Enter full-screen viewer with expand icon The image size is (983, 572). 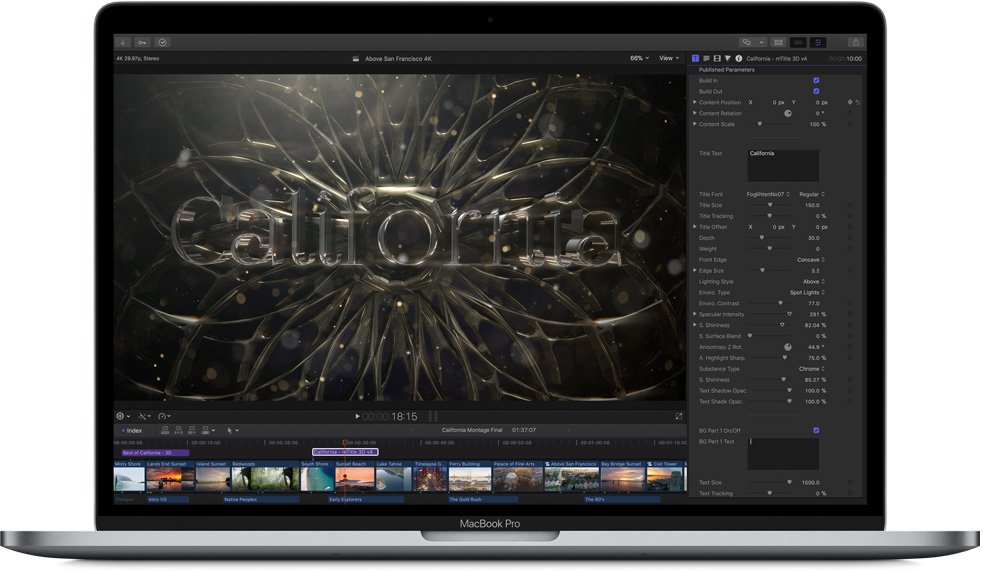[x=678, y=416]
